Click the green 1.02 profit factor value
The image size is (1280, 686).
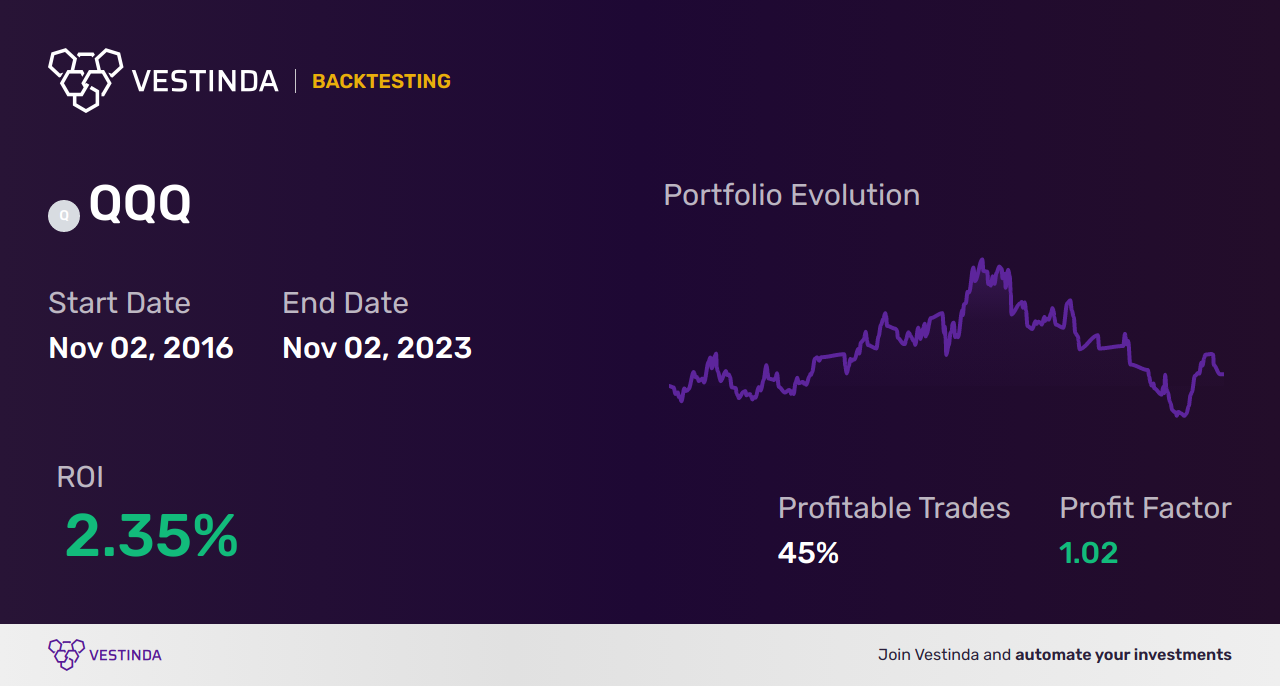click(x=1088, y=552)
